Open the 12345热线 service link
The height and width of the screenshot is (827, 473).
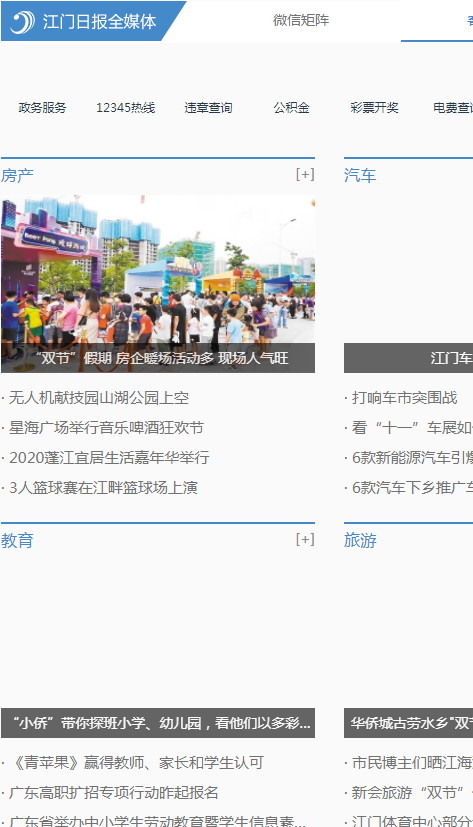pyautogui.click(x=126, y=108)
